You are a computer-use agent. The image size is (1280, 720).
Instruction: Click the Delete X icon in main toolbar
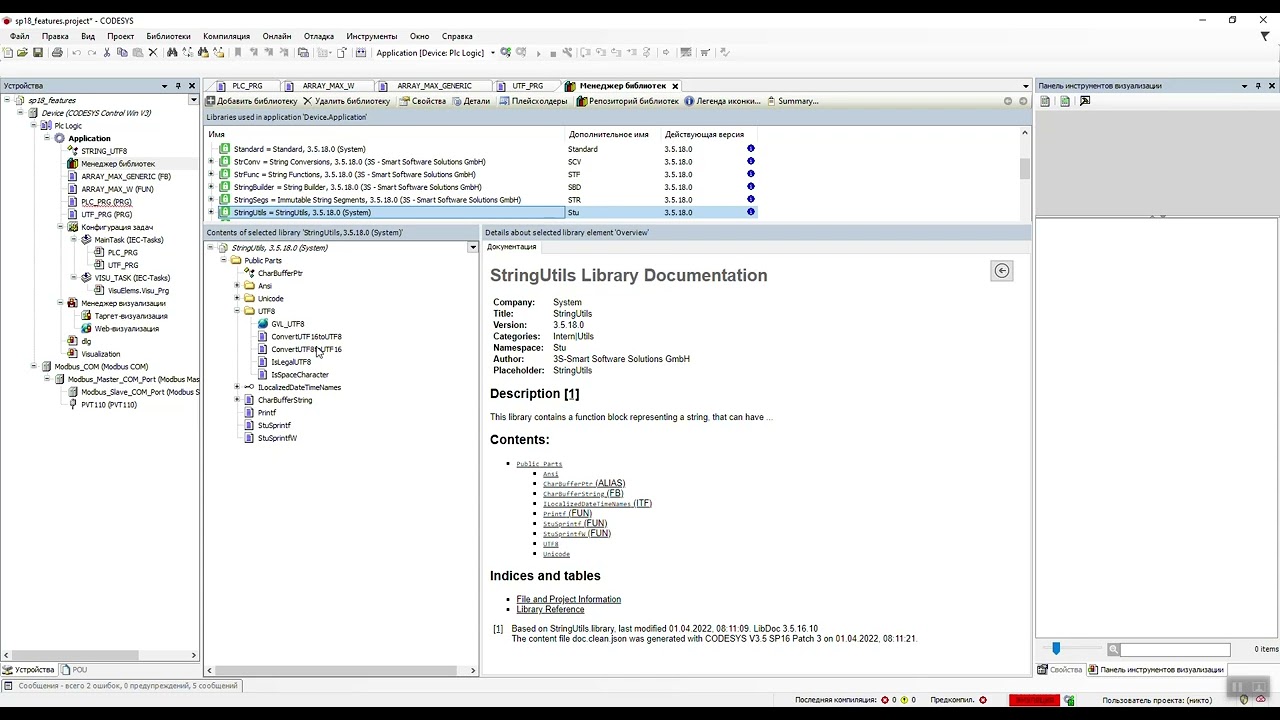point(153,53)
